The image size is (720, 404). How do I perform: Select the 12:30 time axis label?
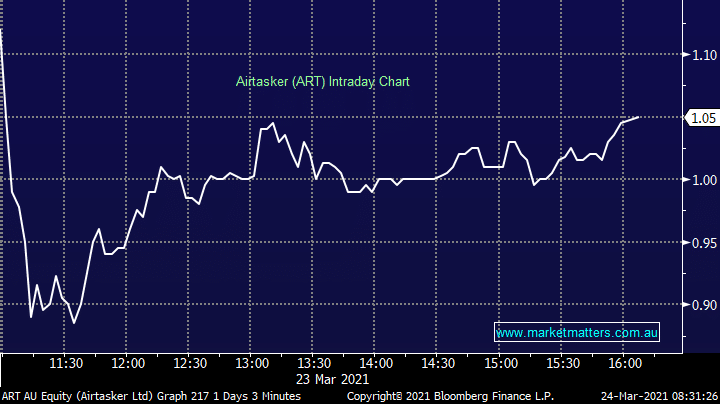(x=190, y=363)
